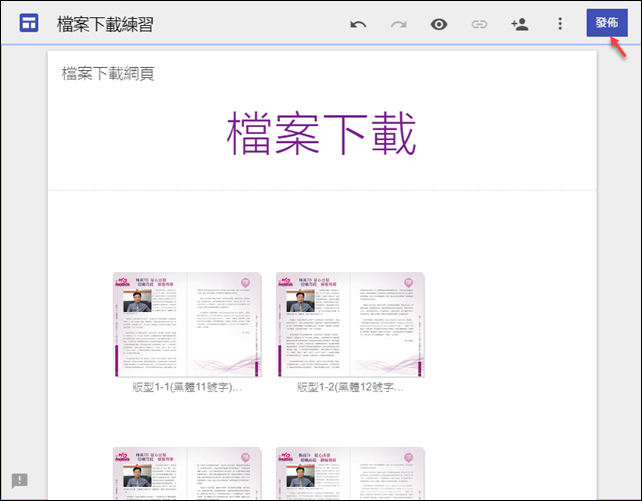Open the three-dot more options menu
Image resolution: width=642 pixels, height=501 pixels.
click(x=560, y=24)
